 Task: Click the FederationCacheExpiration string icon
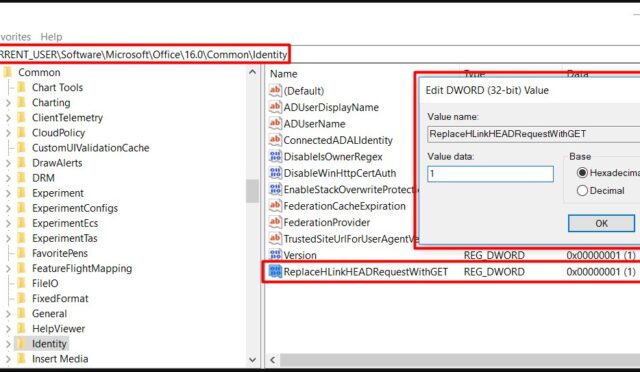tap(275, 205)
